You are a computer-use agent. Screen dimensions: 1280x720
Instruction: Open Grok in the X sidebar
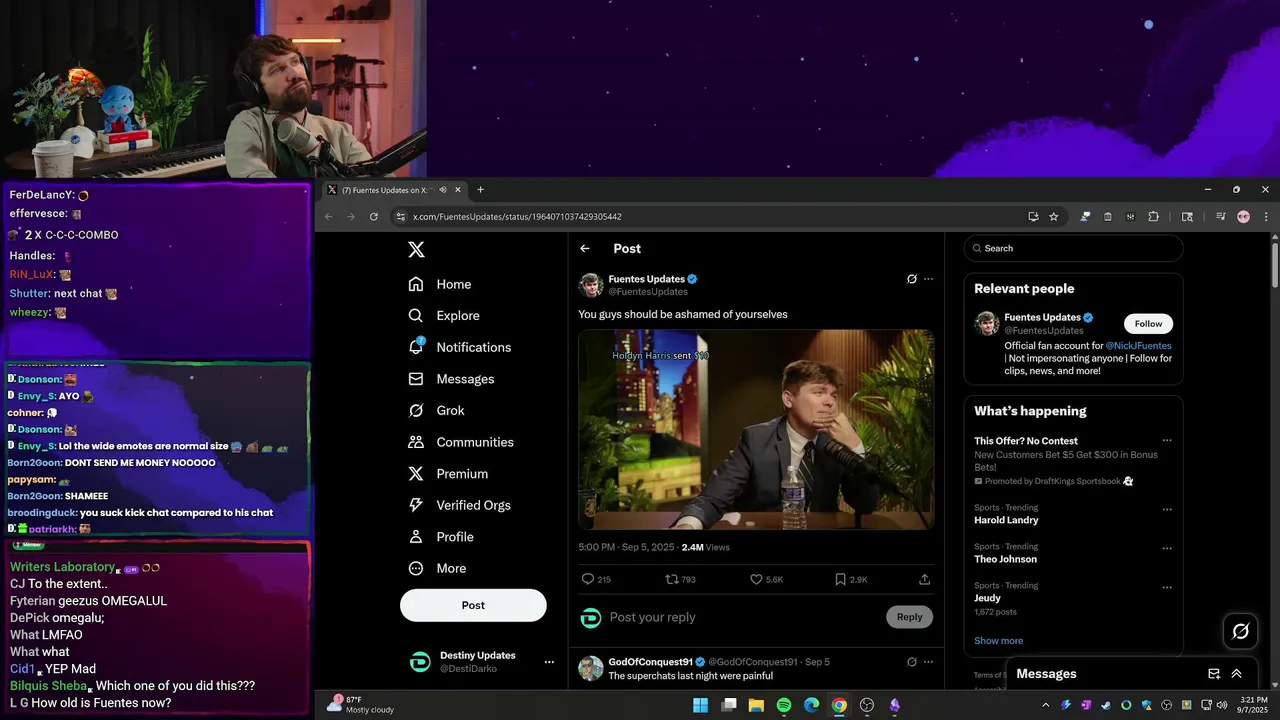(436, 410)
